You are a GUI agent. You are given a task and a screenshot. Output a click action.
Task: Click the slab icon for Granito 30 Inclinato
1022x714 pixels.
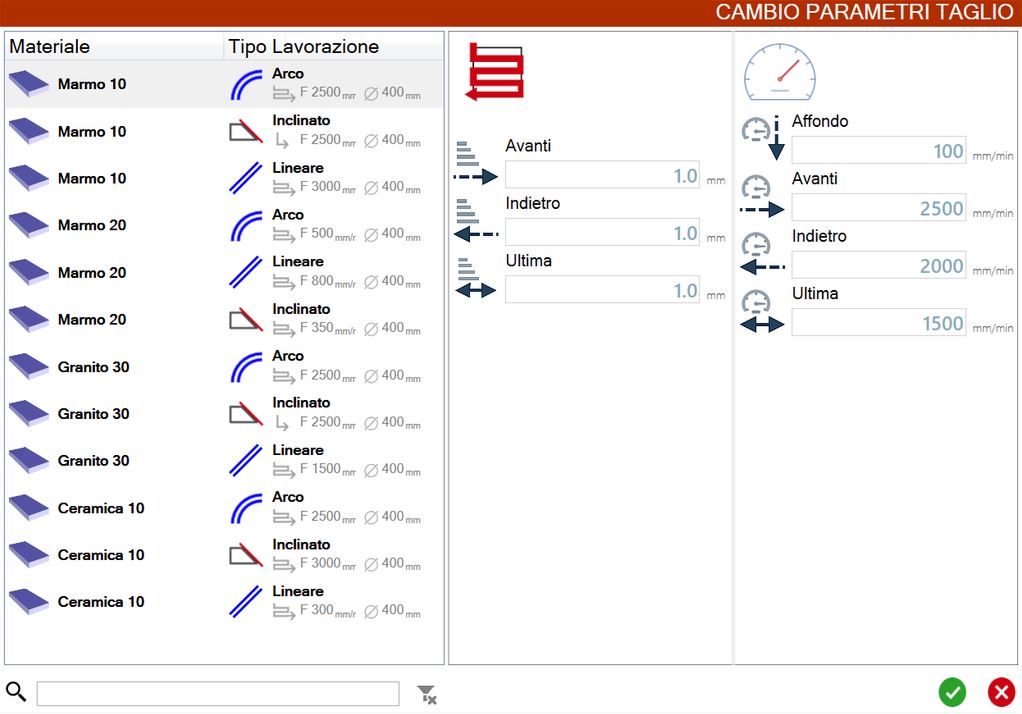[x=29, y=413]
